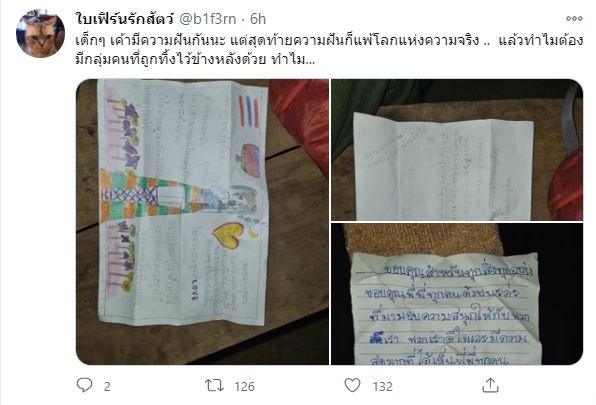The width and height of the screenshot is (596, 405).
Task: Click the yellow heart in the drawing
Action: (228, 235)
